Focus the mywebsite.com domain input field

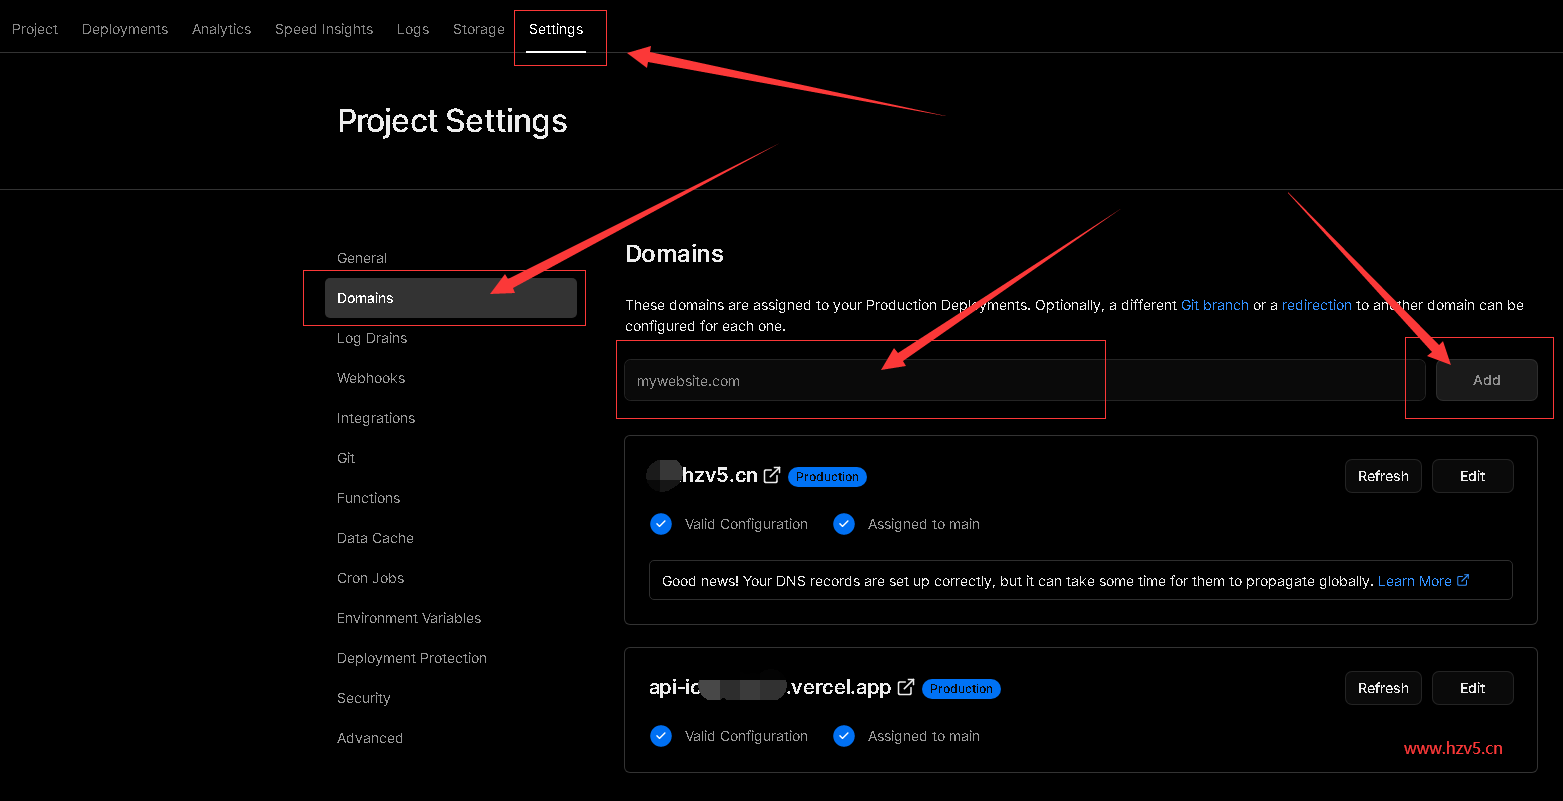1025,380
